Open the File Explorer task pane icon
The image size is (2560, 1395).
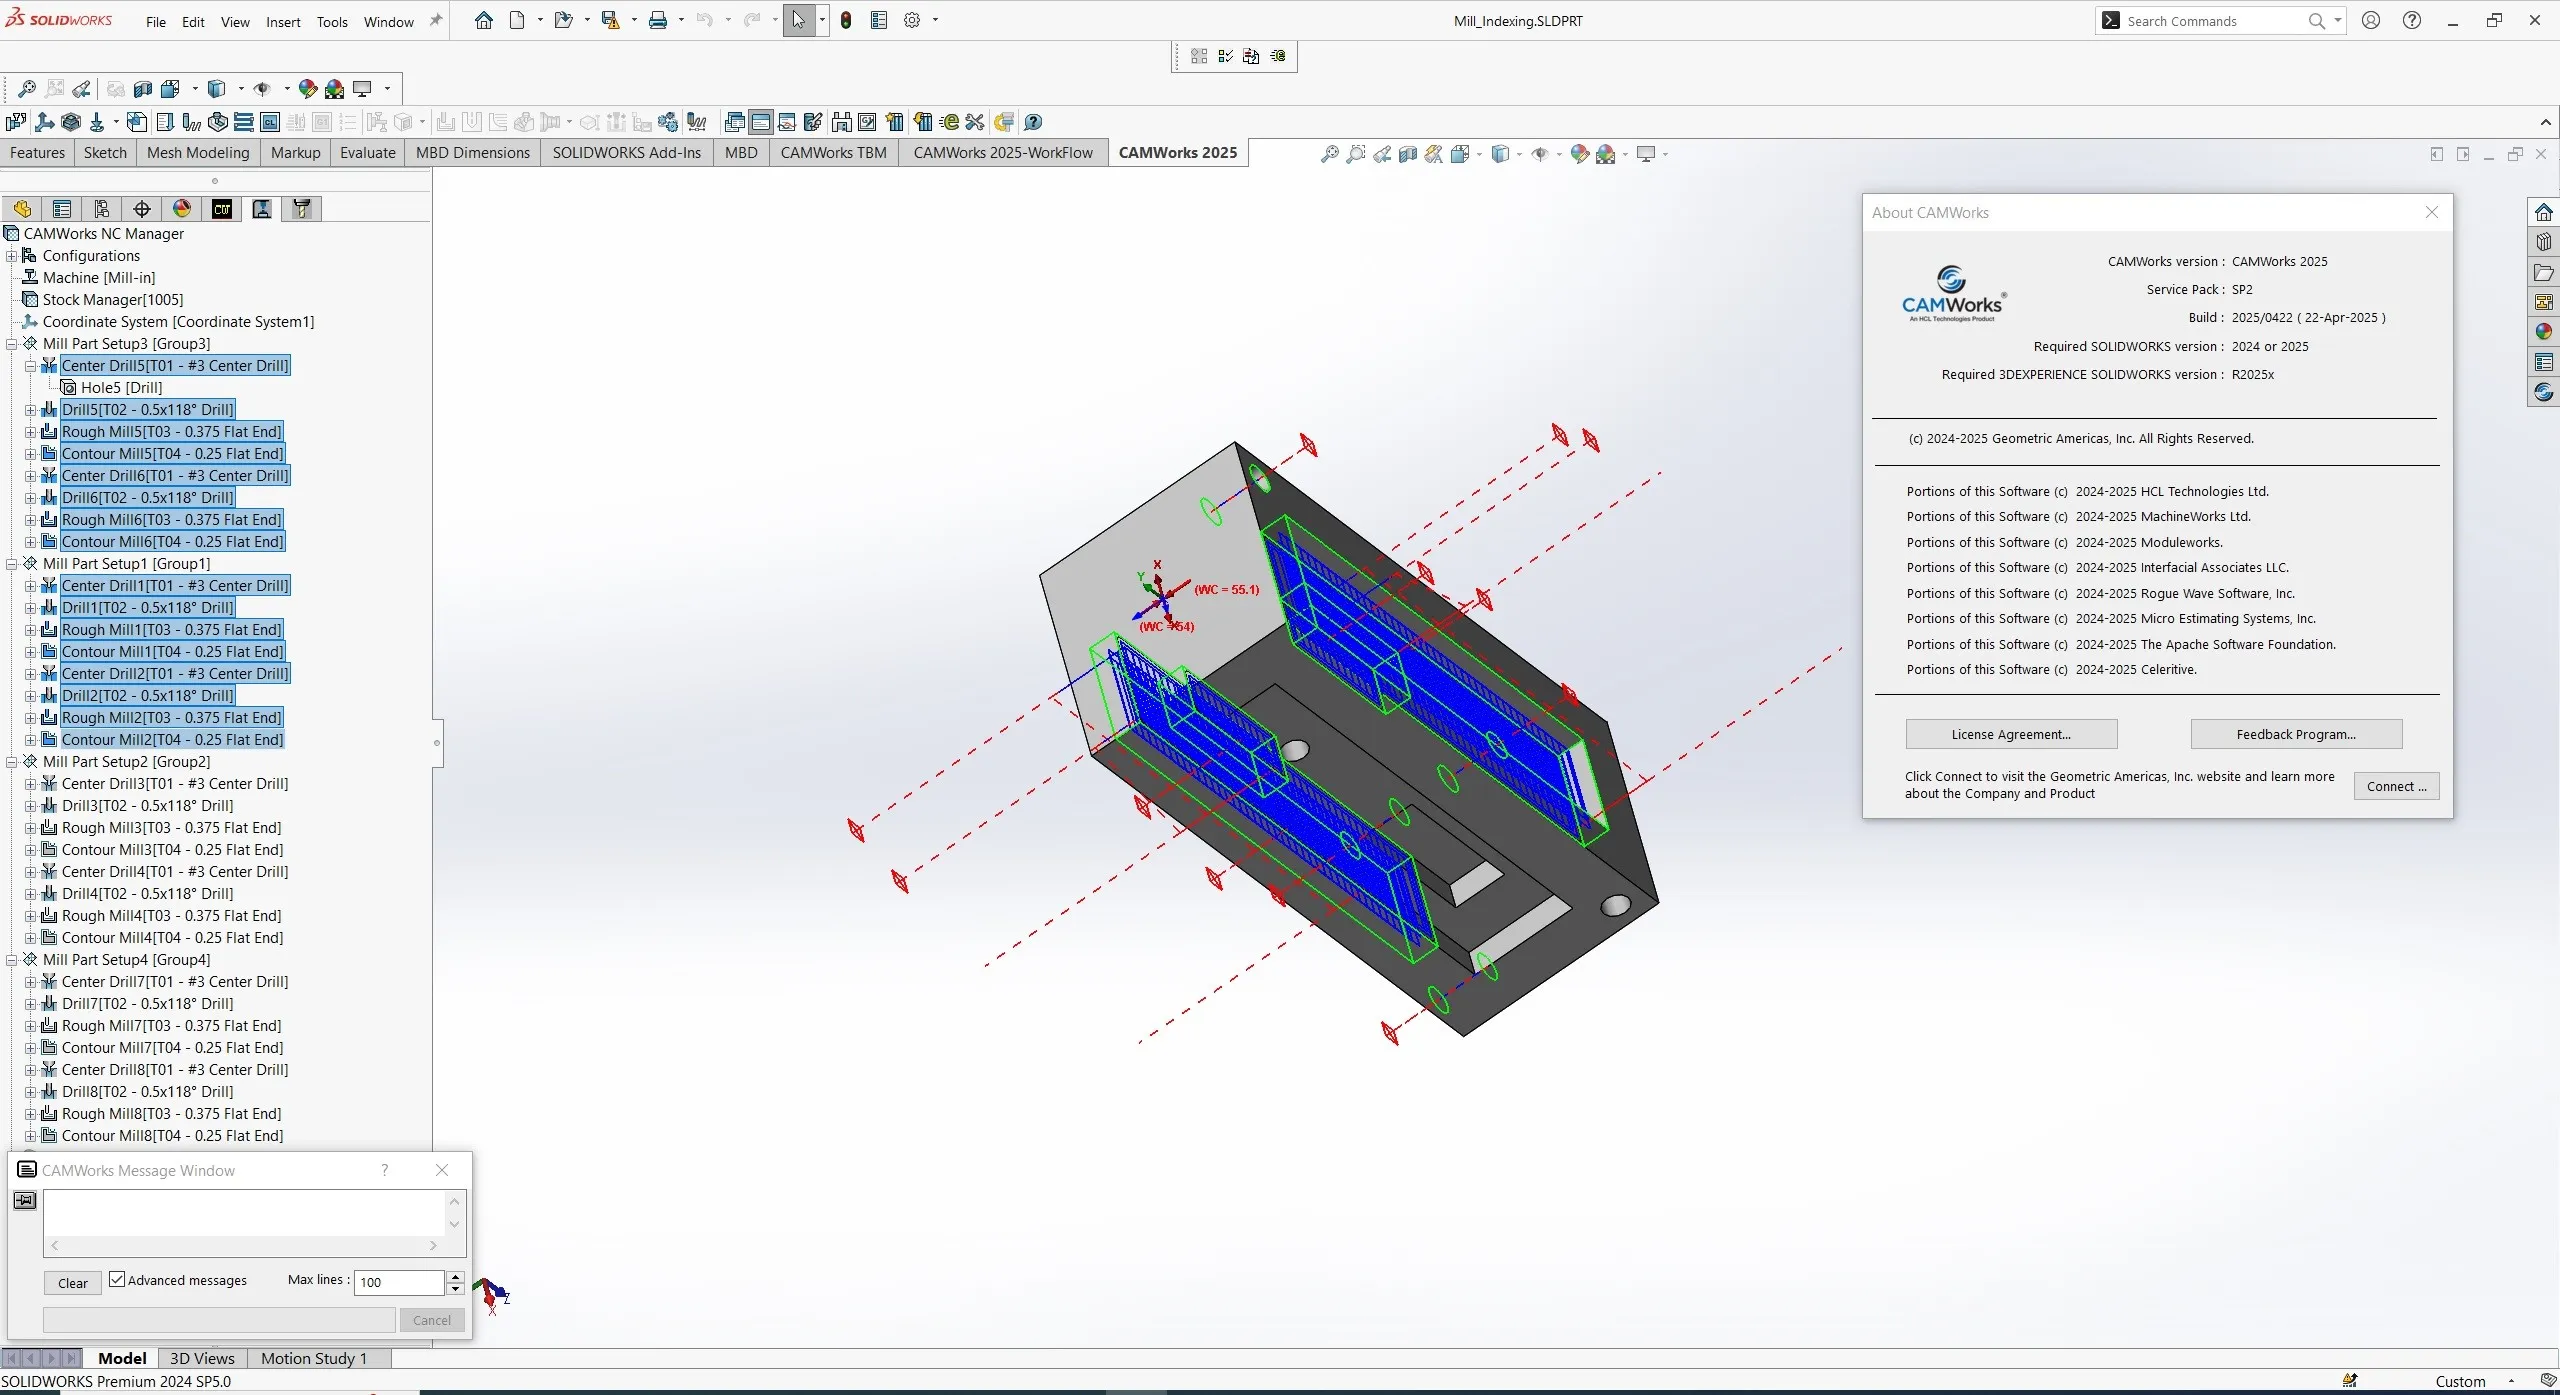point(2544,272)
